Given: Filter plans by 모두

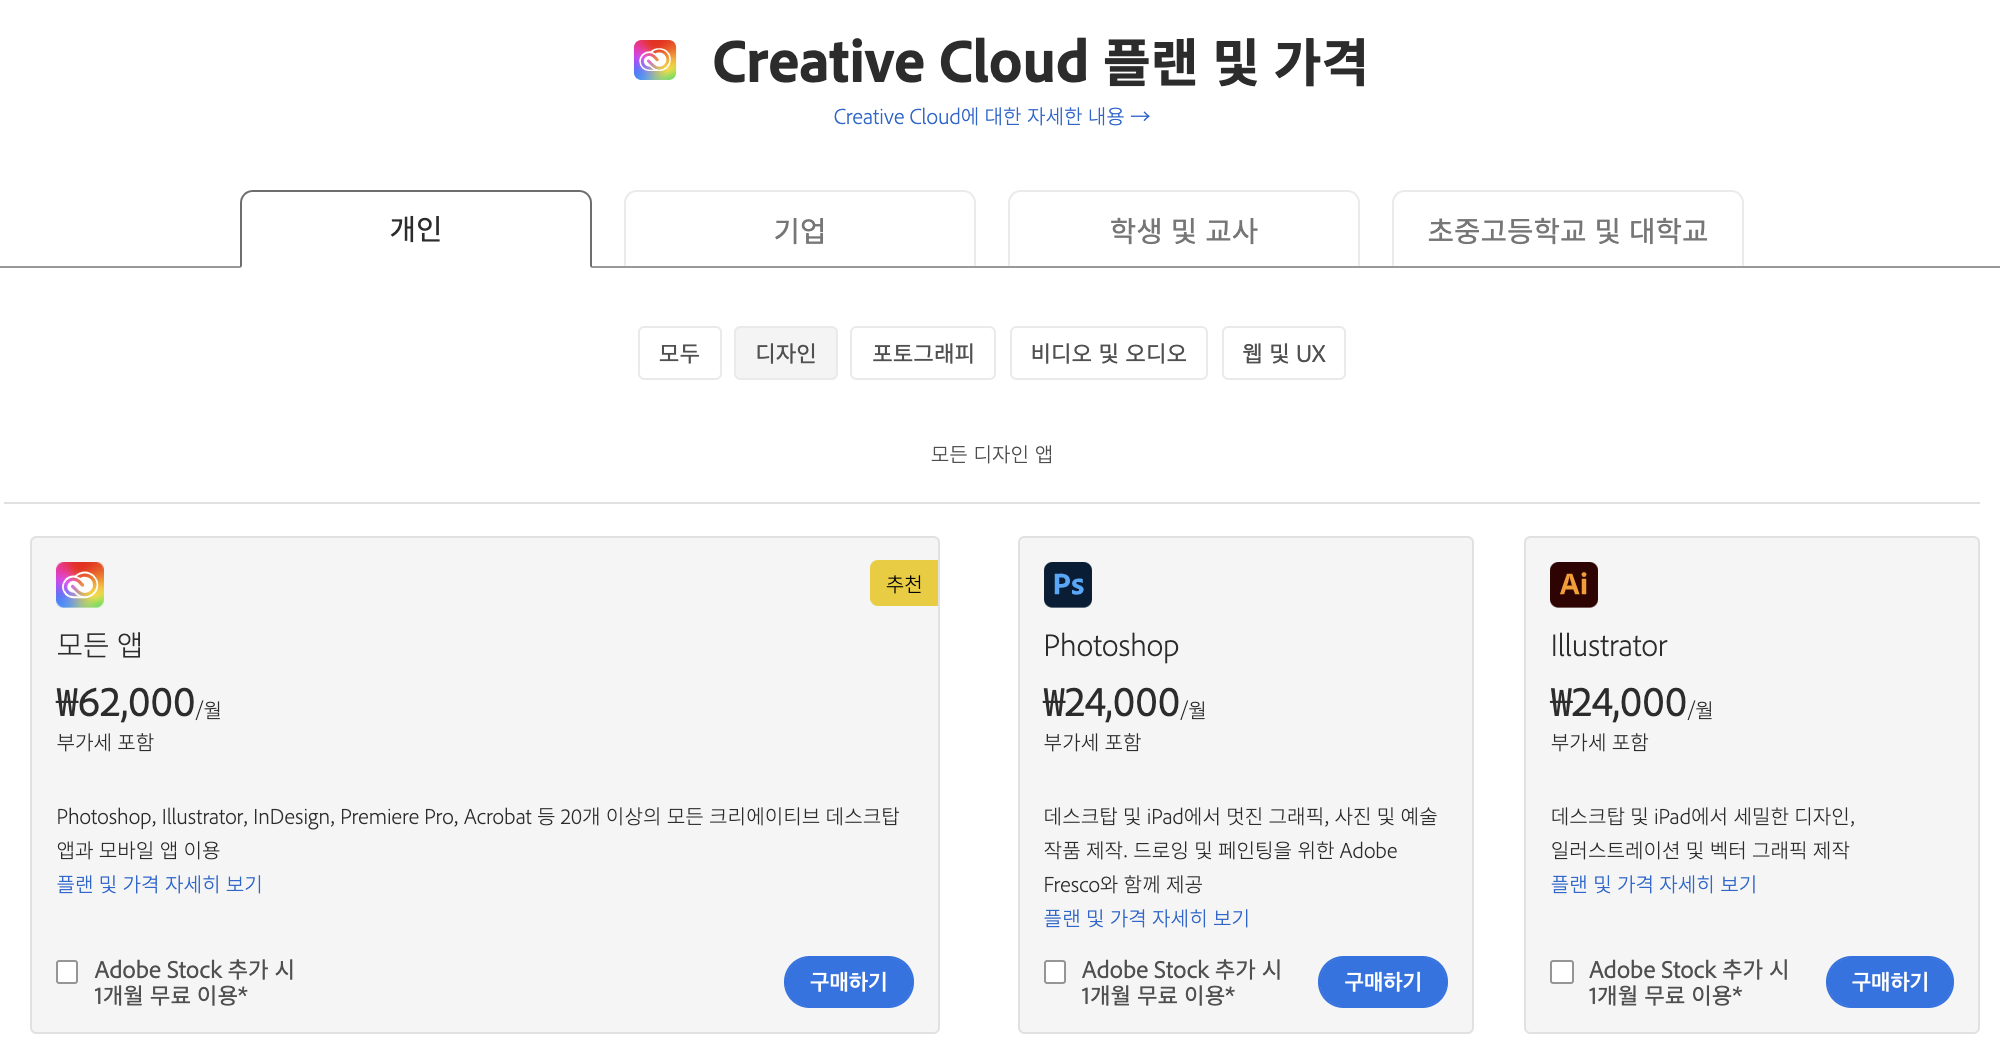Looking at the screenshot, I should pyautogui.click(x=680, y=353).
